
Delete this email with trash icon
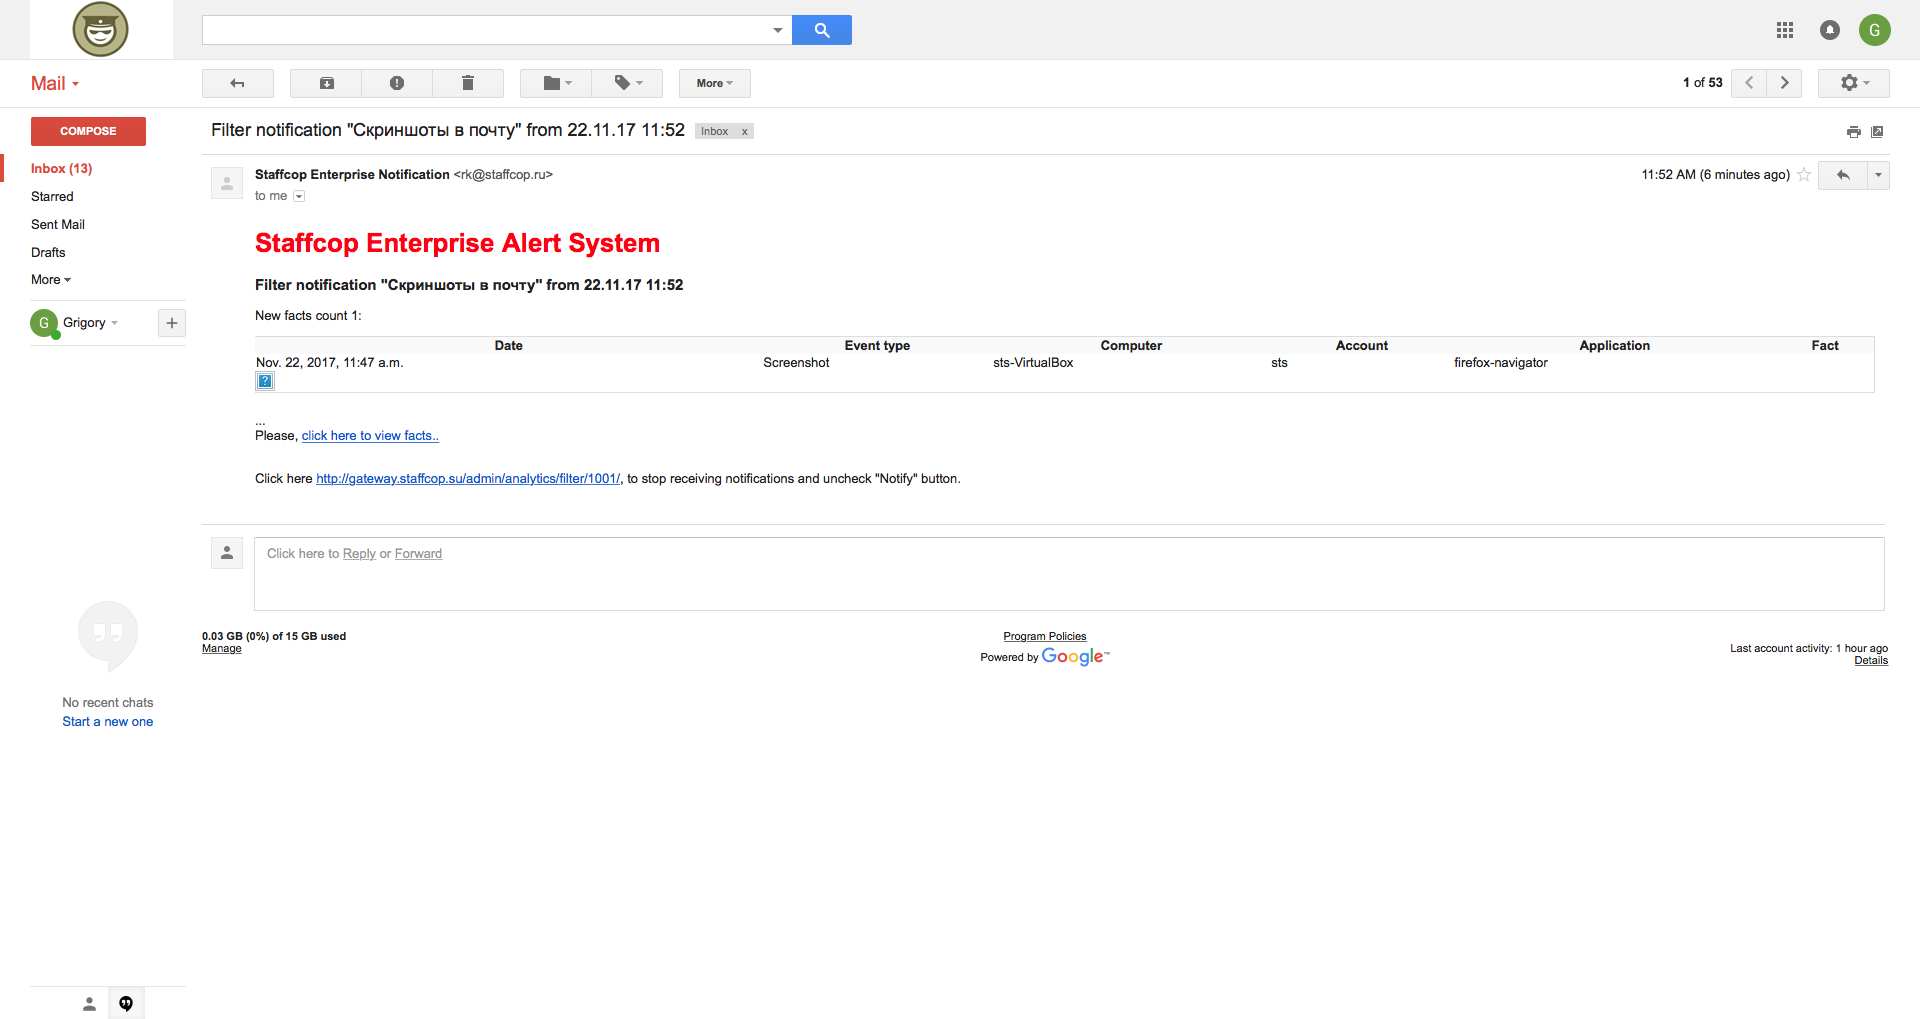point(467,83)
